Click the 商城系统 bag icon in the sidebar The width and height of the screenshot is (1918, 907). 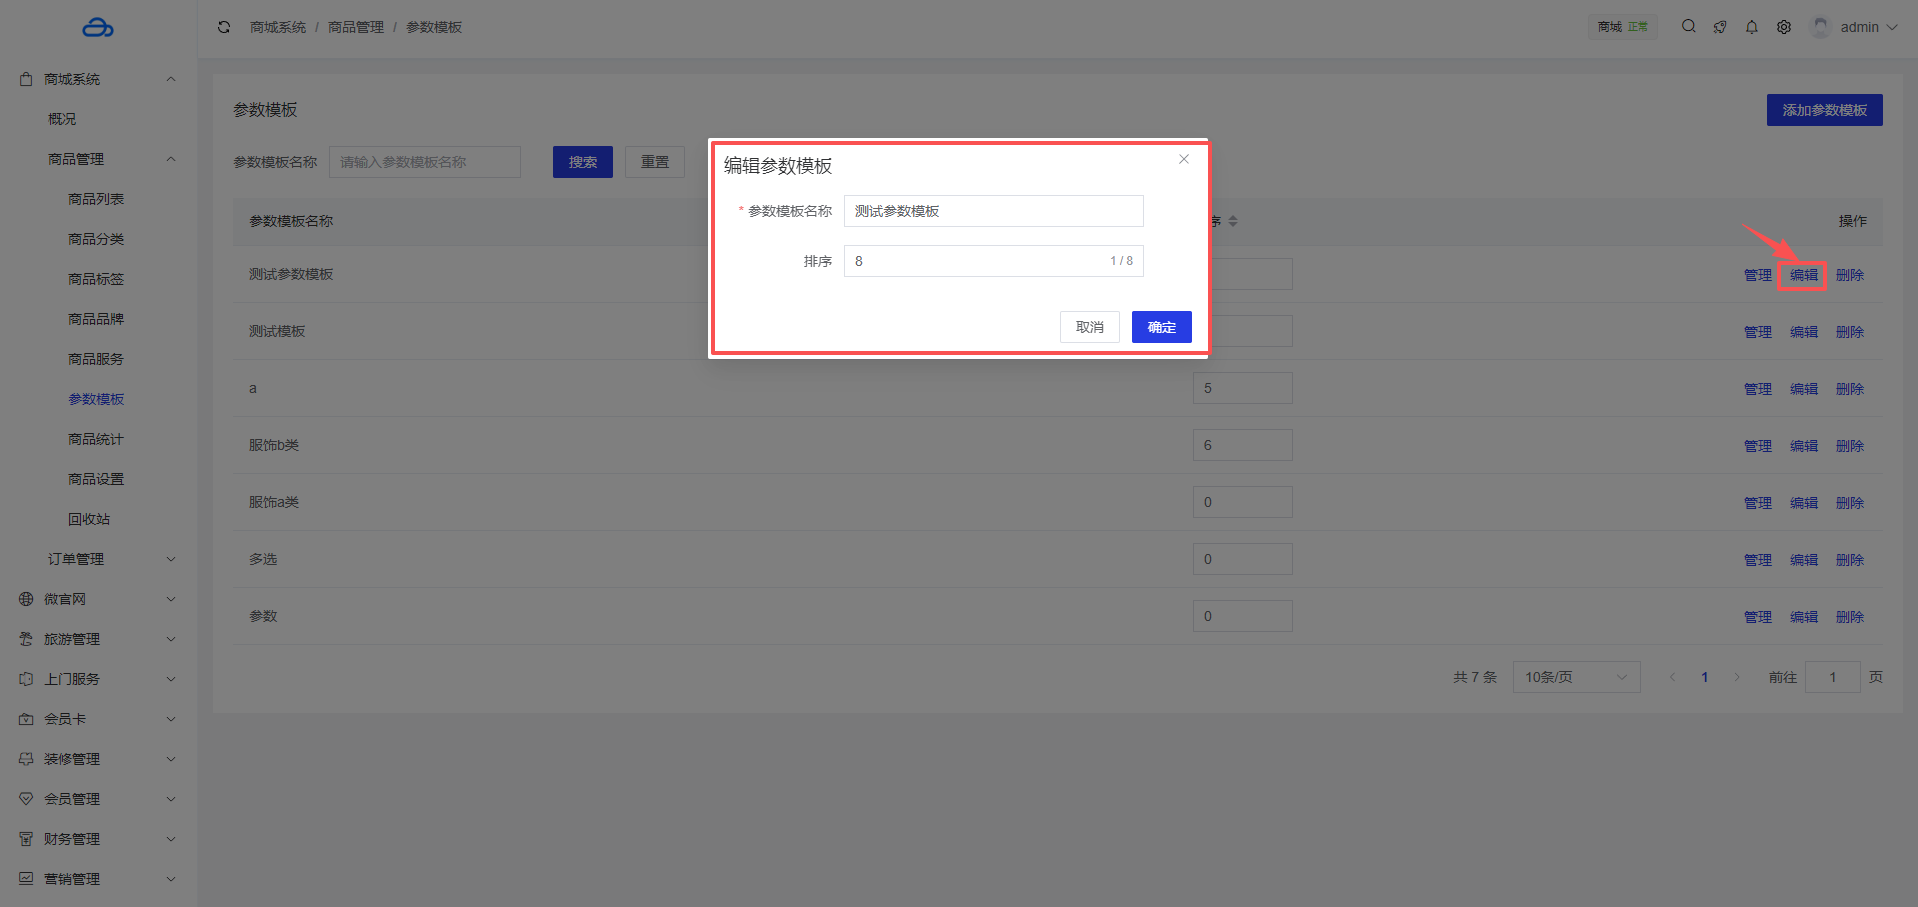coord(26,79)
